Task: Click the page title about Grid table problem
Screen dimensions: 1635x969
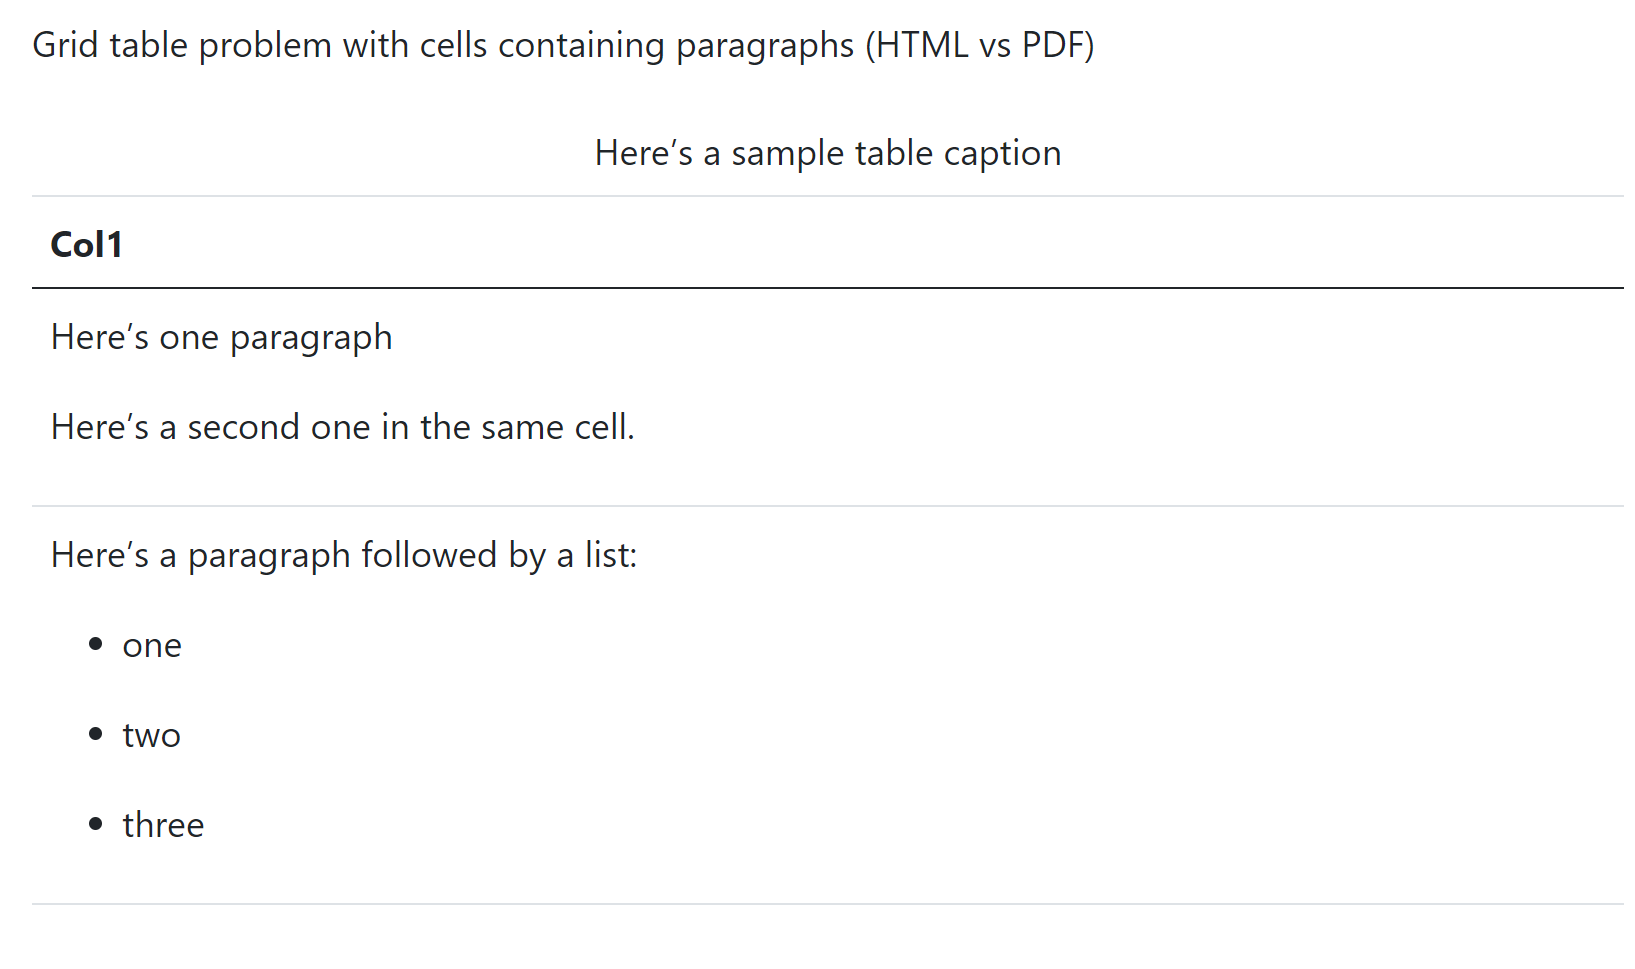Action: pos(563,46)
